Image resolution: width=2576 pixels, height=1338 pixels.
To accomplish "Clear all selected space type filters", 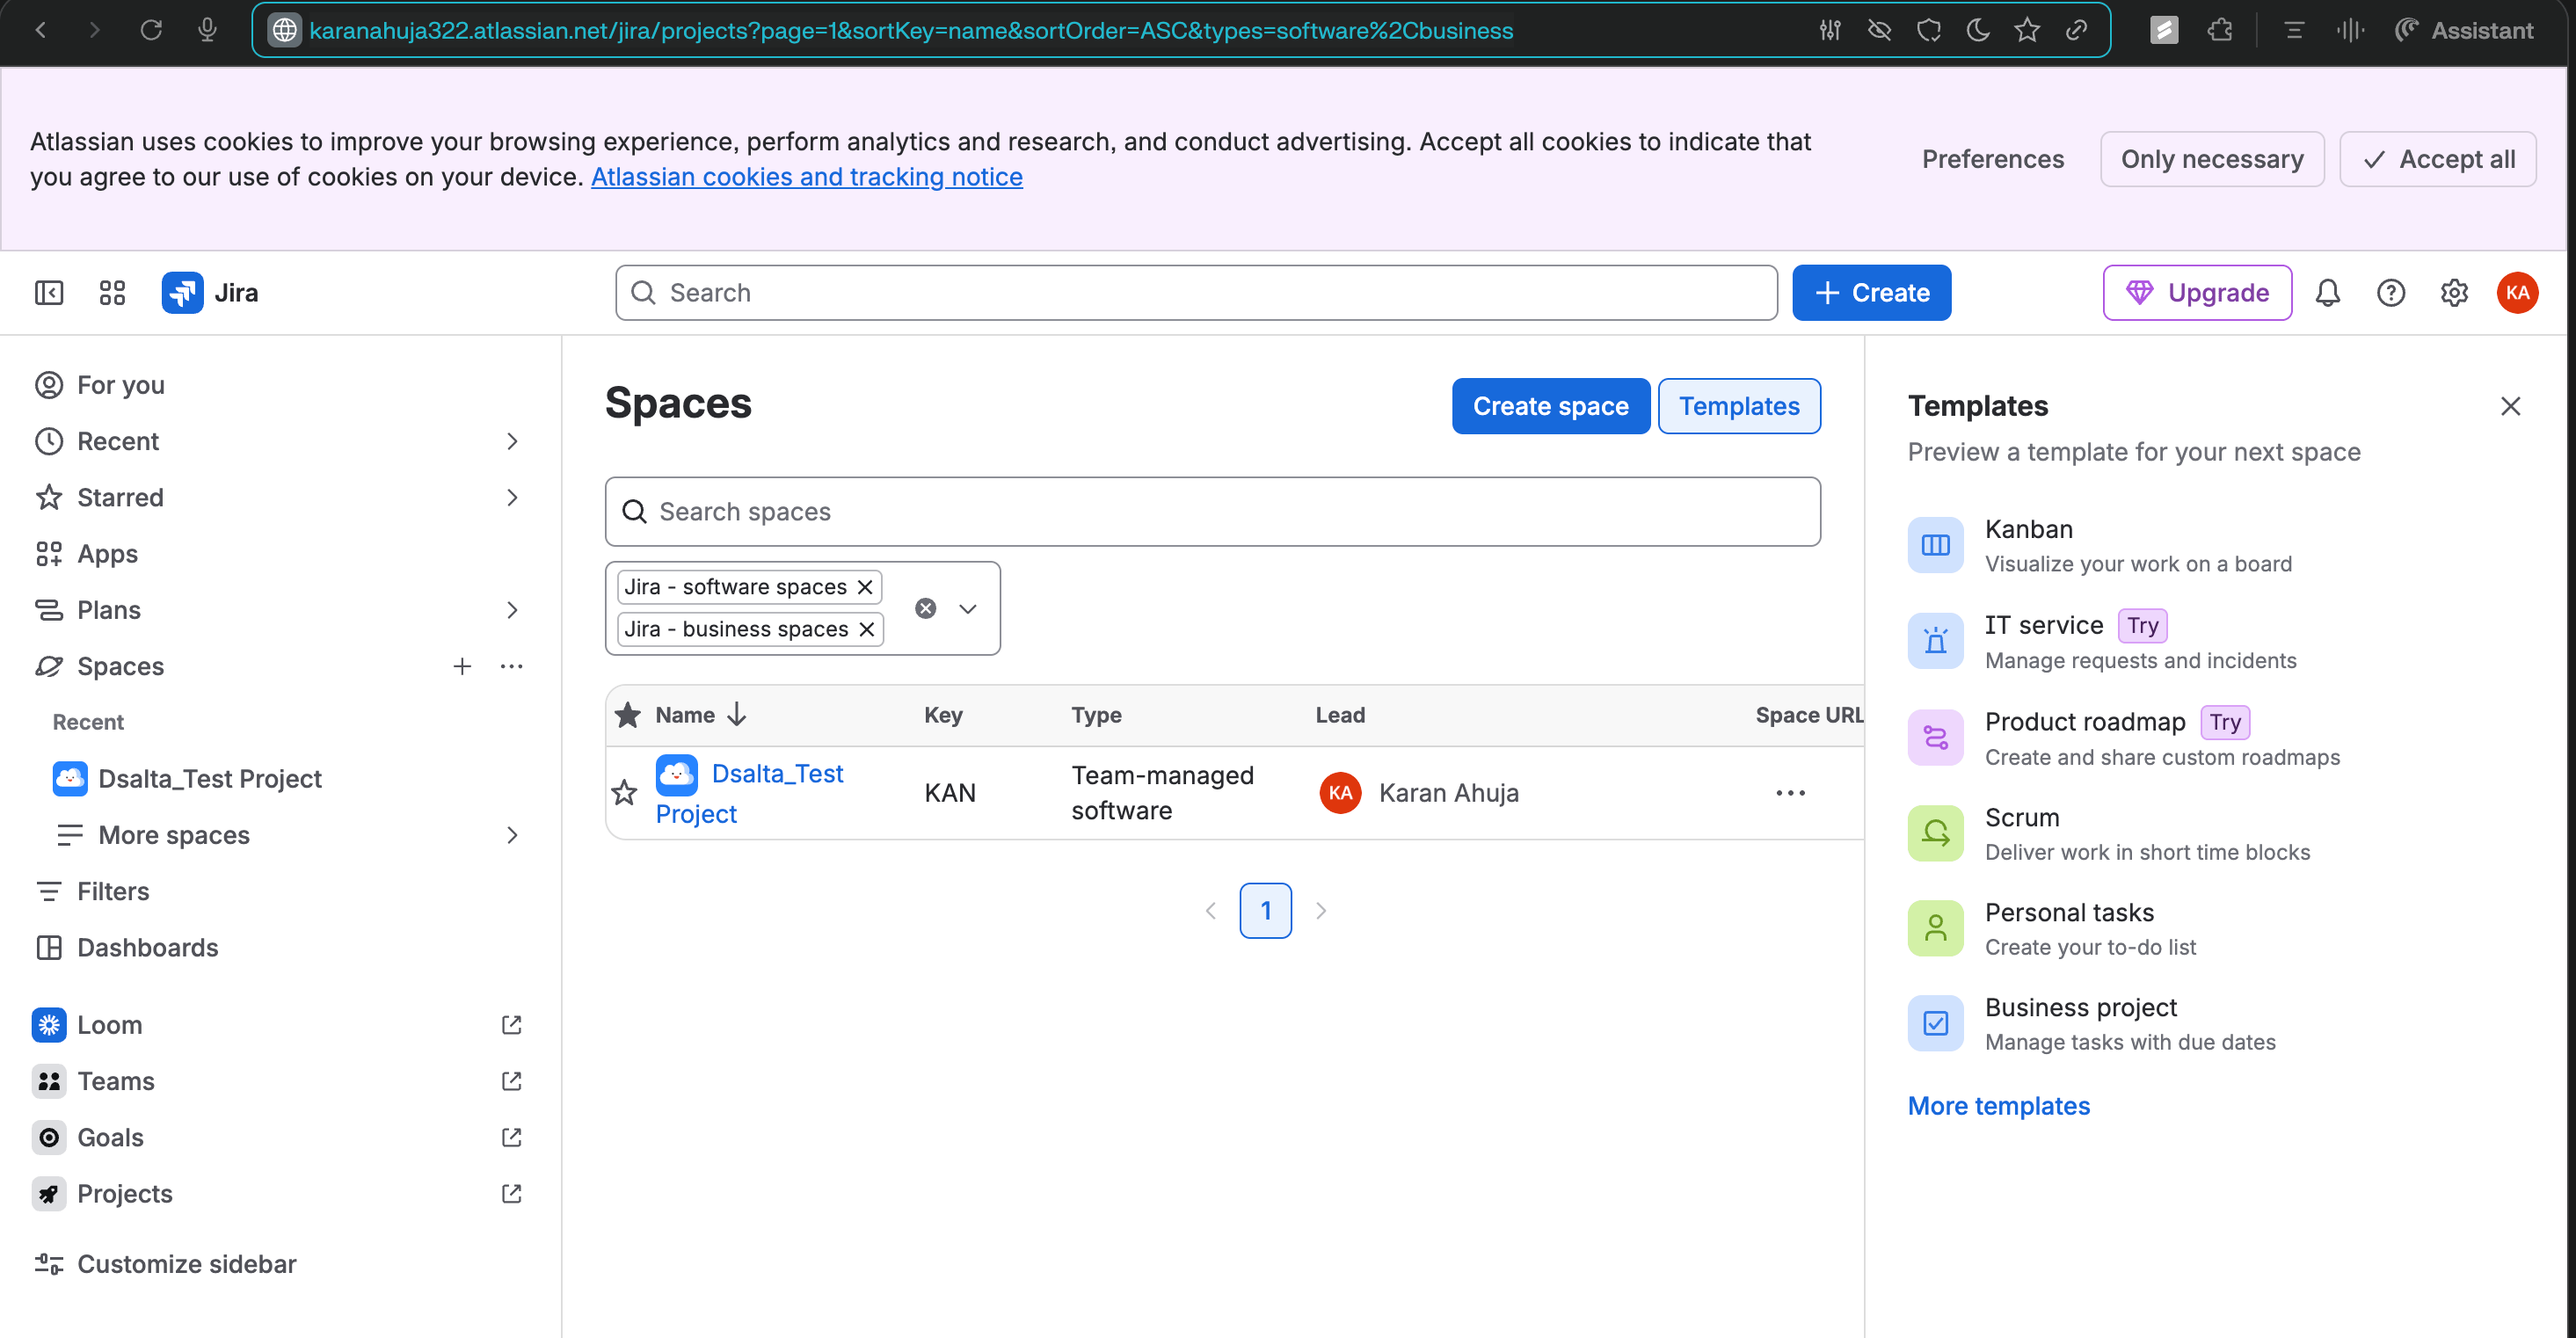I will click(926, 608).
